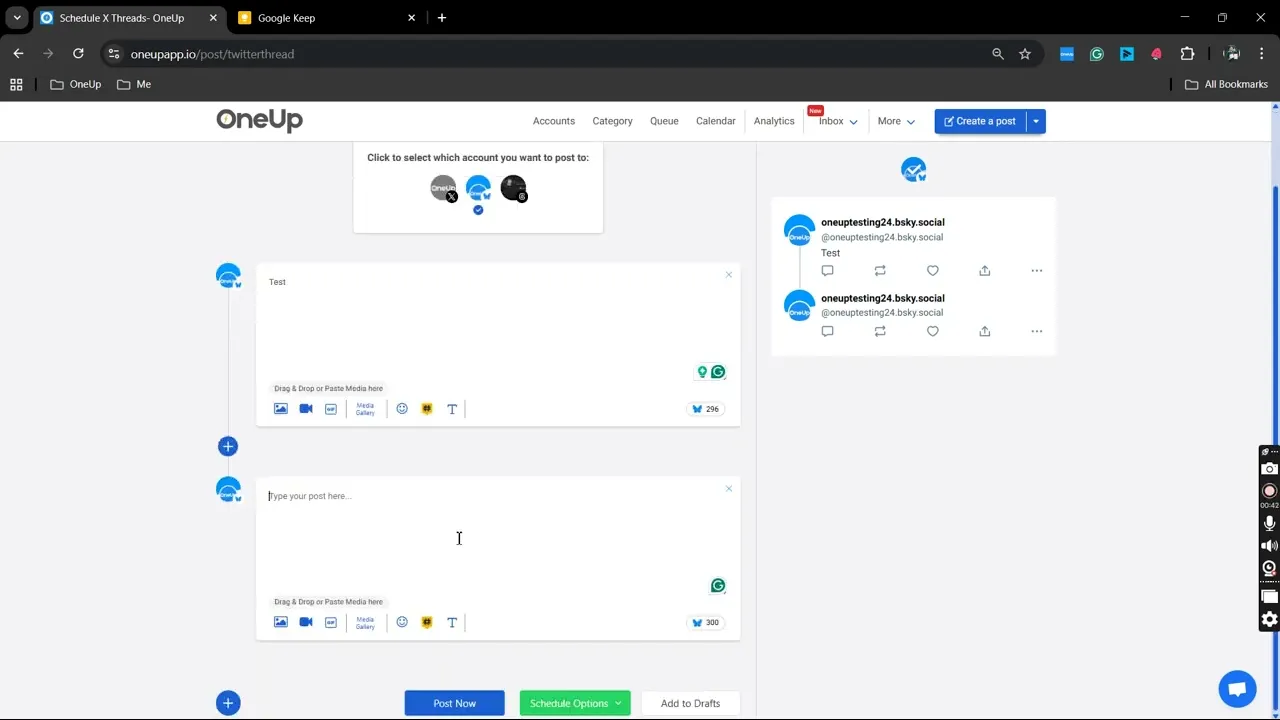
Task: Open the All Bookmarks folder
Action: [x=1226, y=84]
